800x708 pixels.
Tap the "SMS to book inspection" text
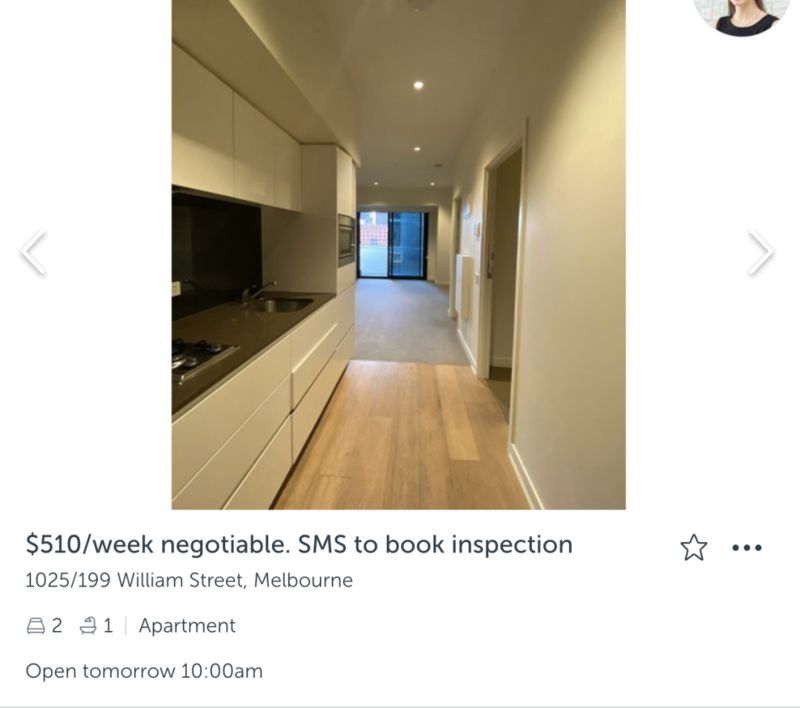pyautogui.click(x=435, y=545)
